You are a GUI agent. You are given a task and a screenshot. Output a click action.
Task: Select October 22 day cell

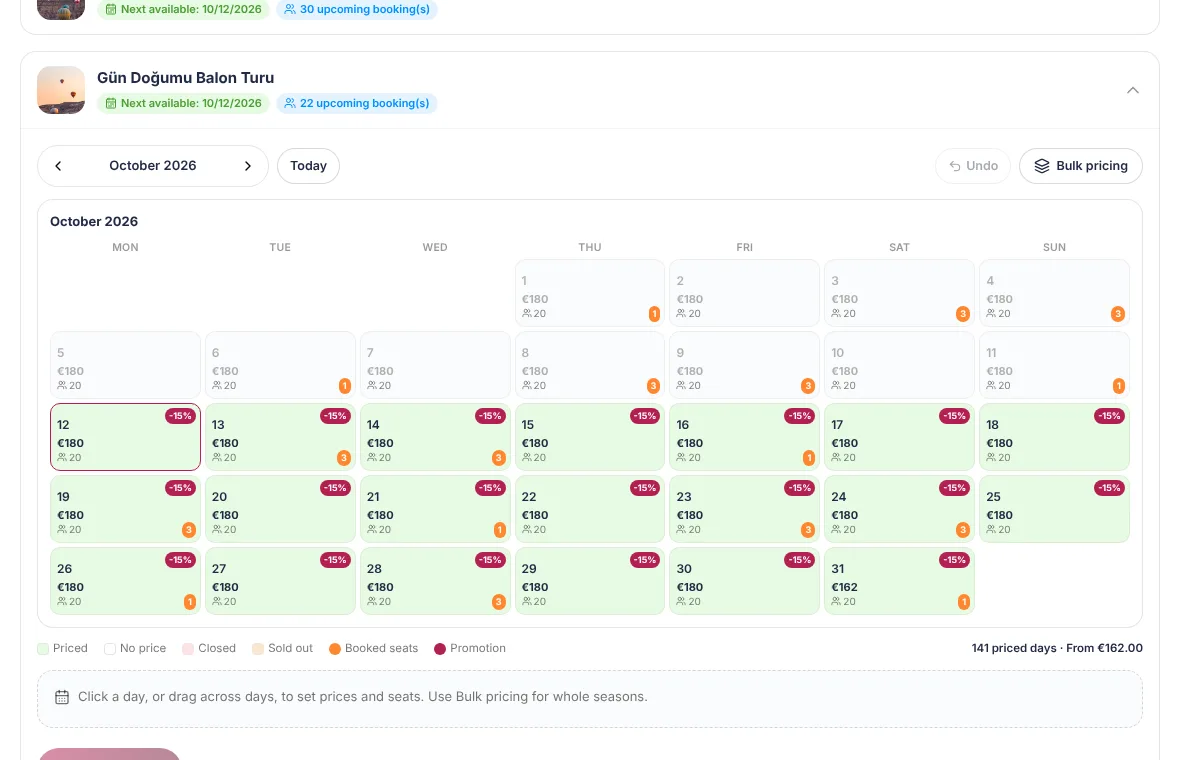click(590, 509)
